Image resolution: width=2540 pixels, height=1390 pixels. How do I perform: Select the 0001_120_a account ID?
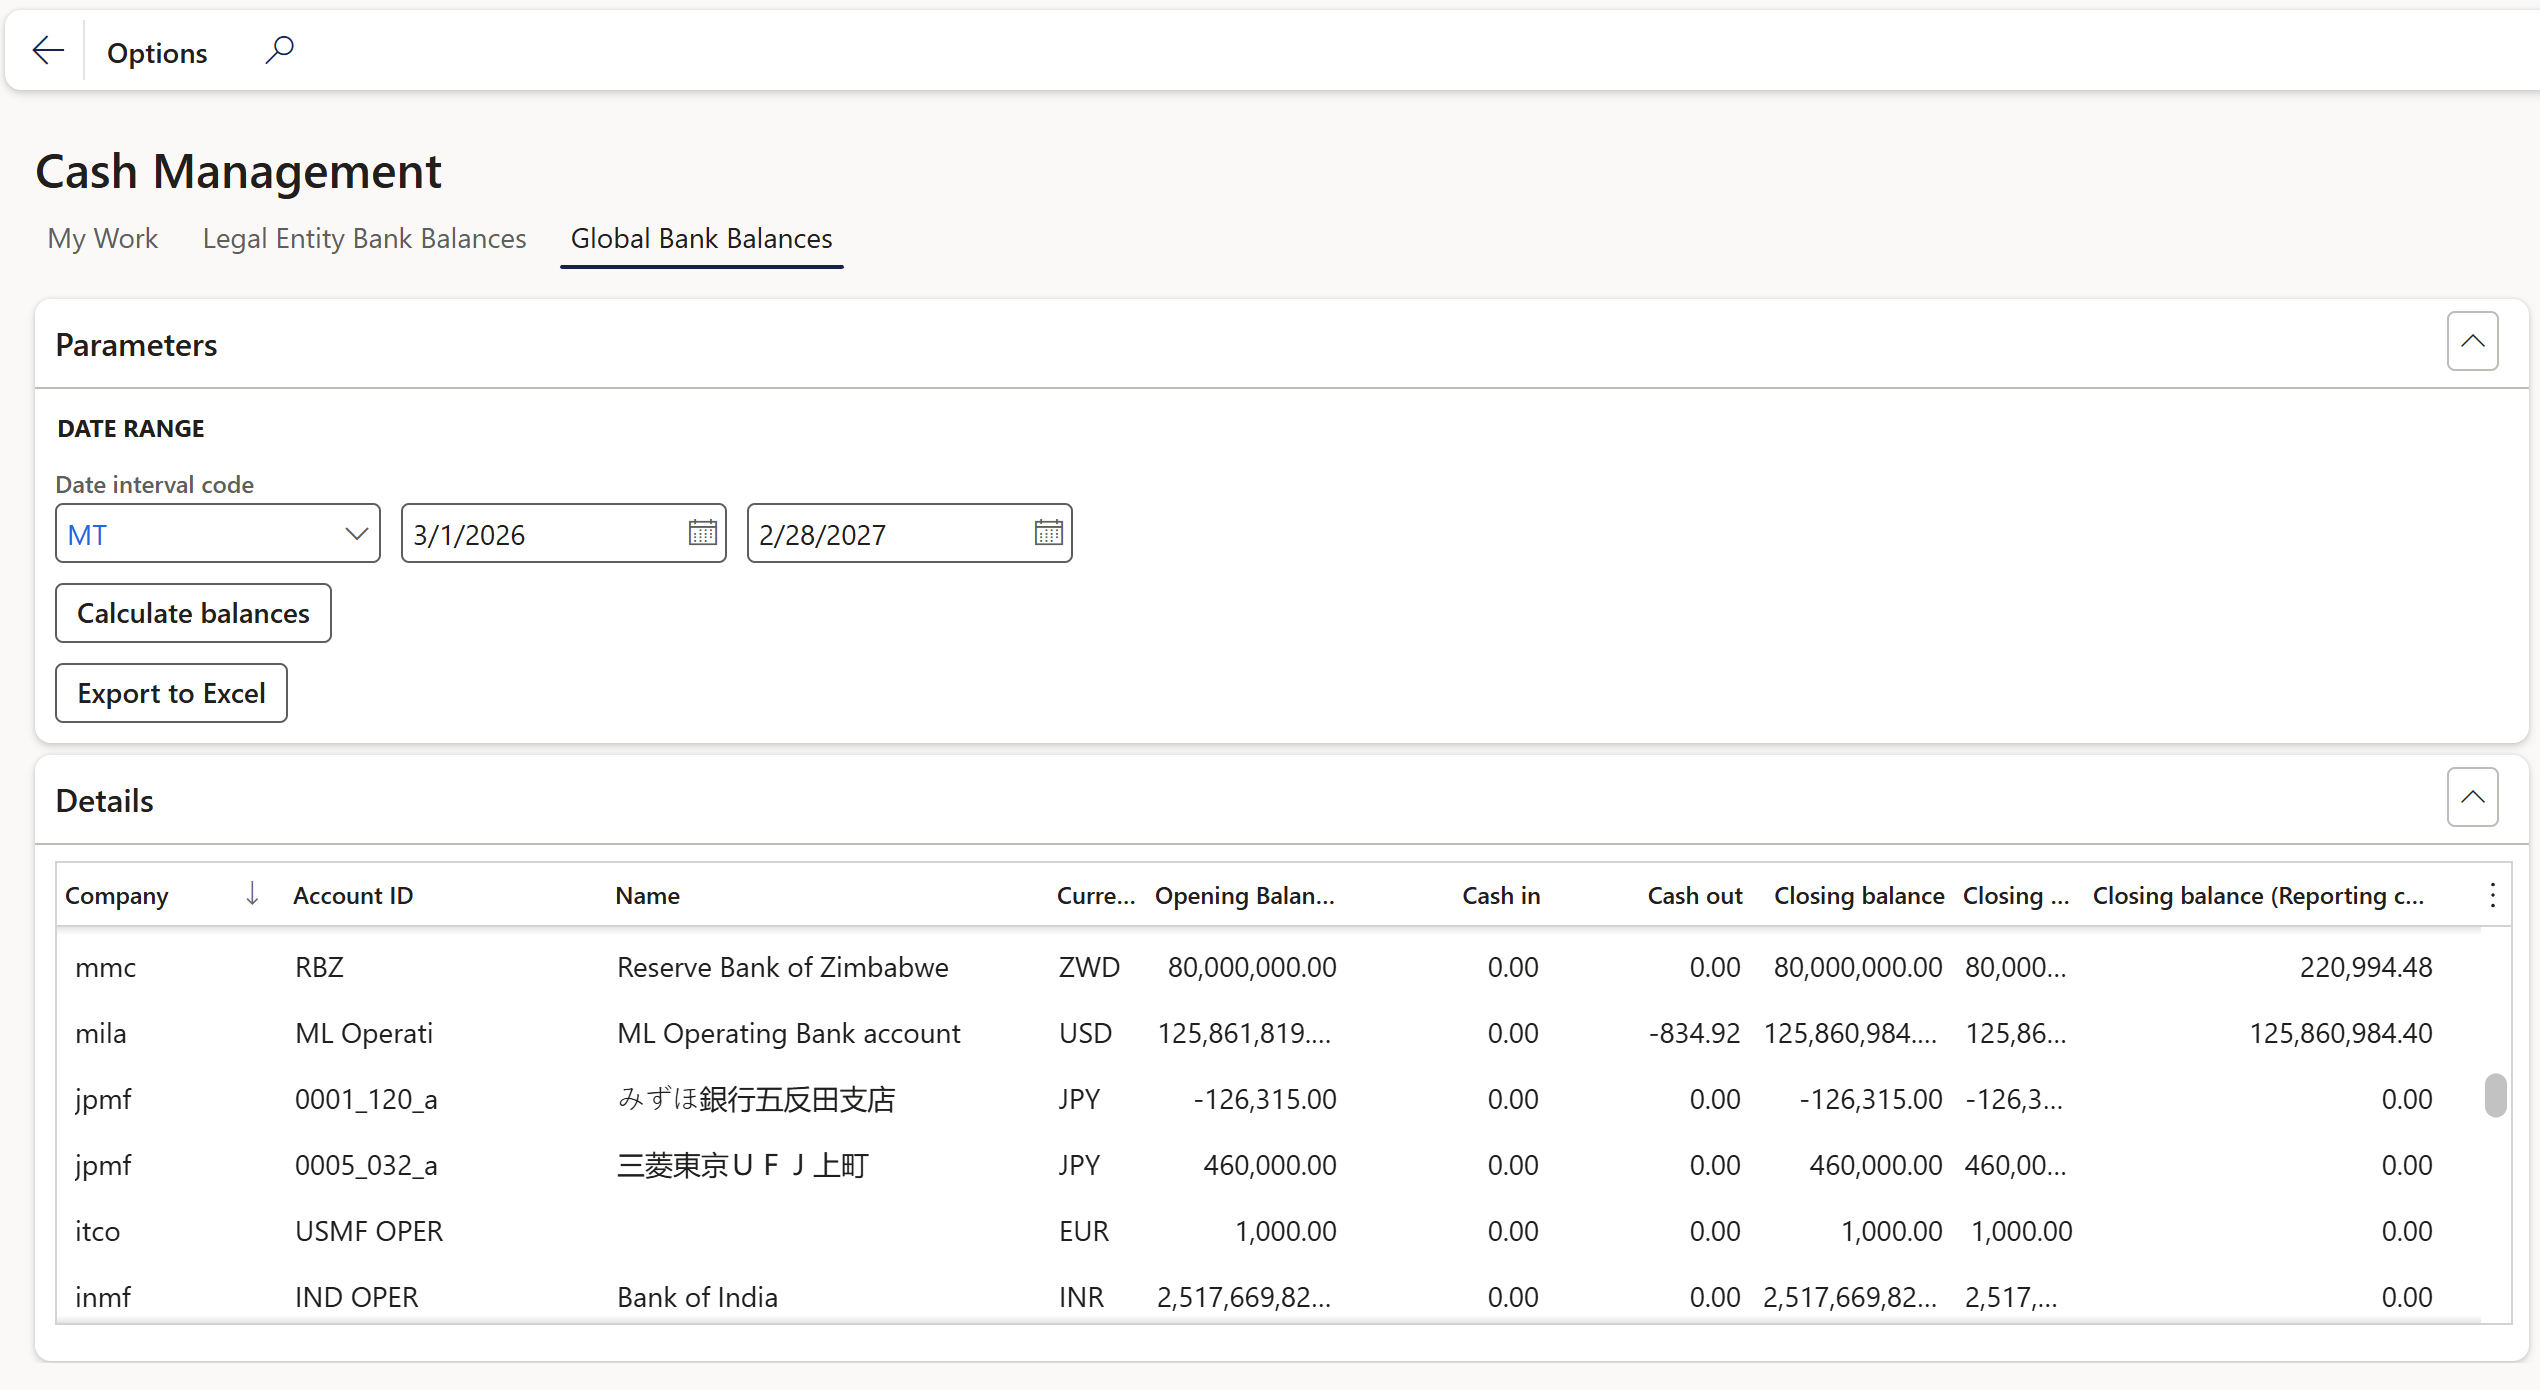coord(366,1099)
